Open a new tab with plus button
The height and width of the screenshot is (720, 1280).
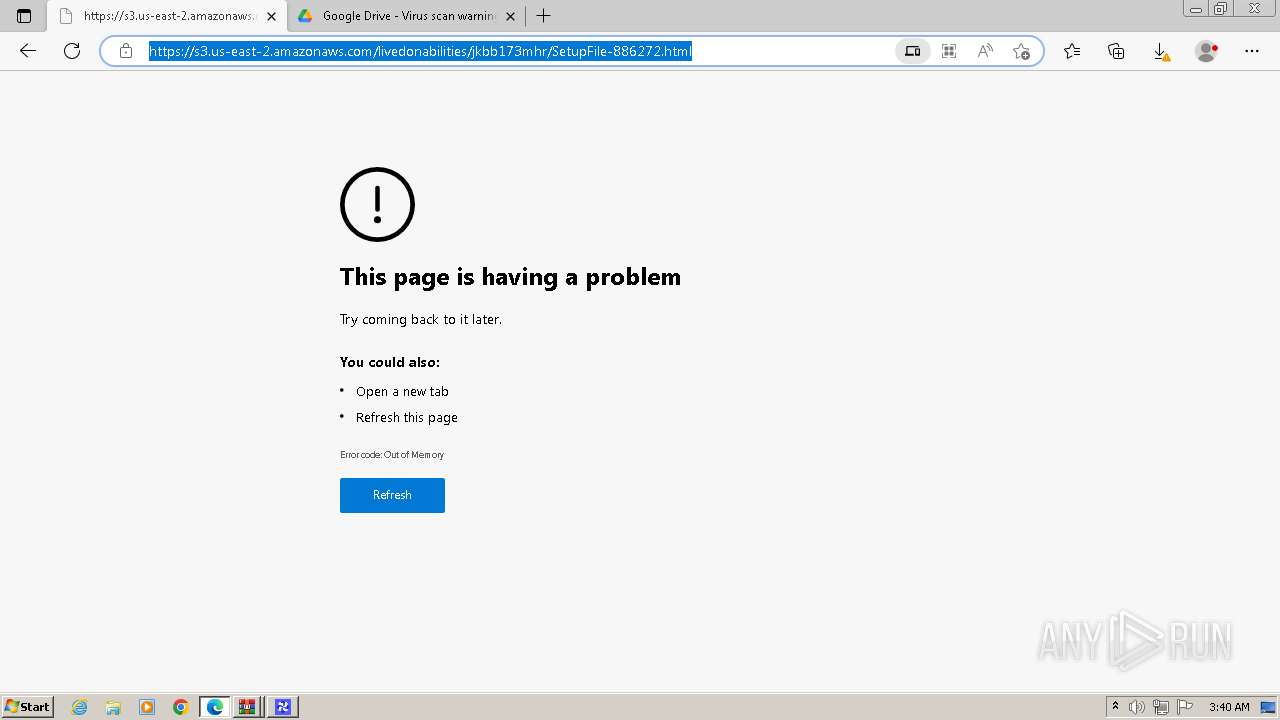(x=543, y=16)
